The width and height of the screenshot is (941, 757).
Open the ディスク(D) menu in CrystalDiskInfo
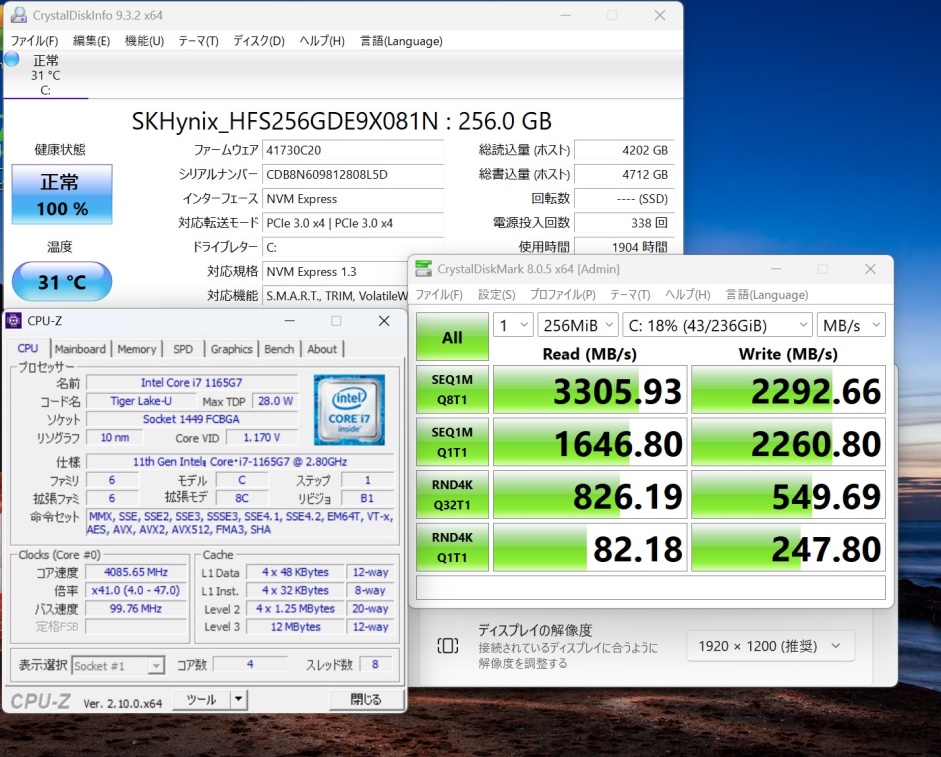(x=259, y=41)
